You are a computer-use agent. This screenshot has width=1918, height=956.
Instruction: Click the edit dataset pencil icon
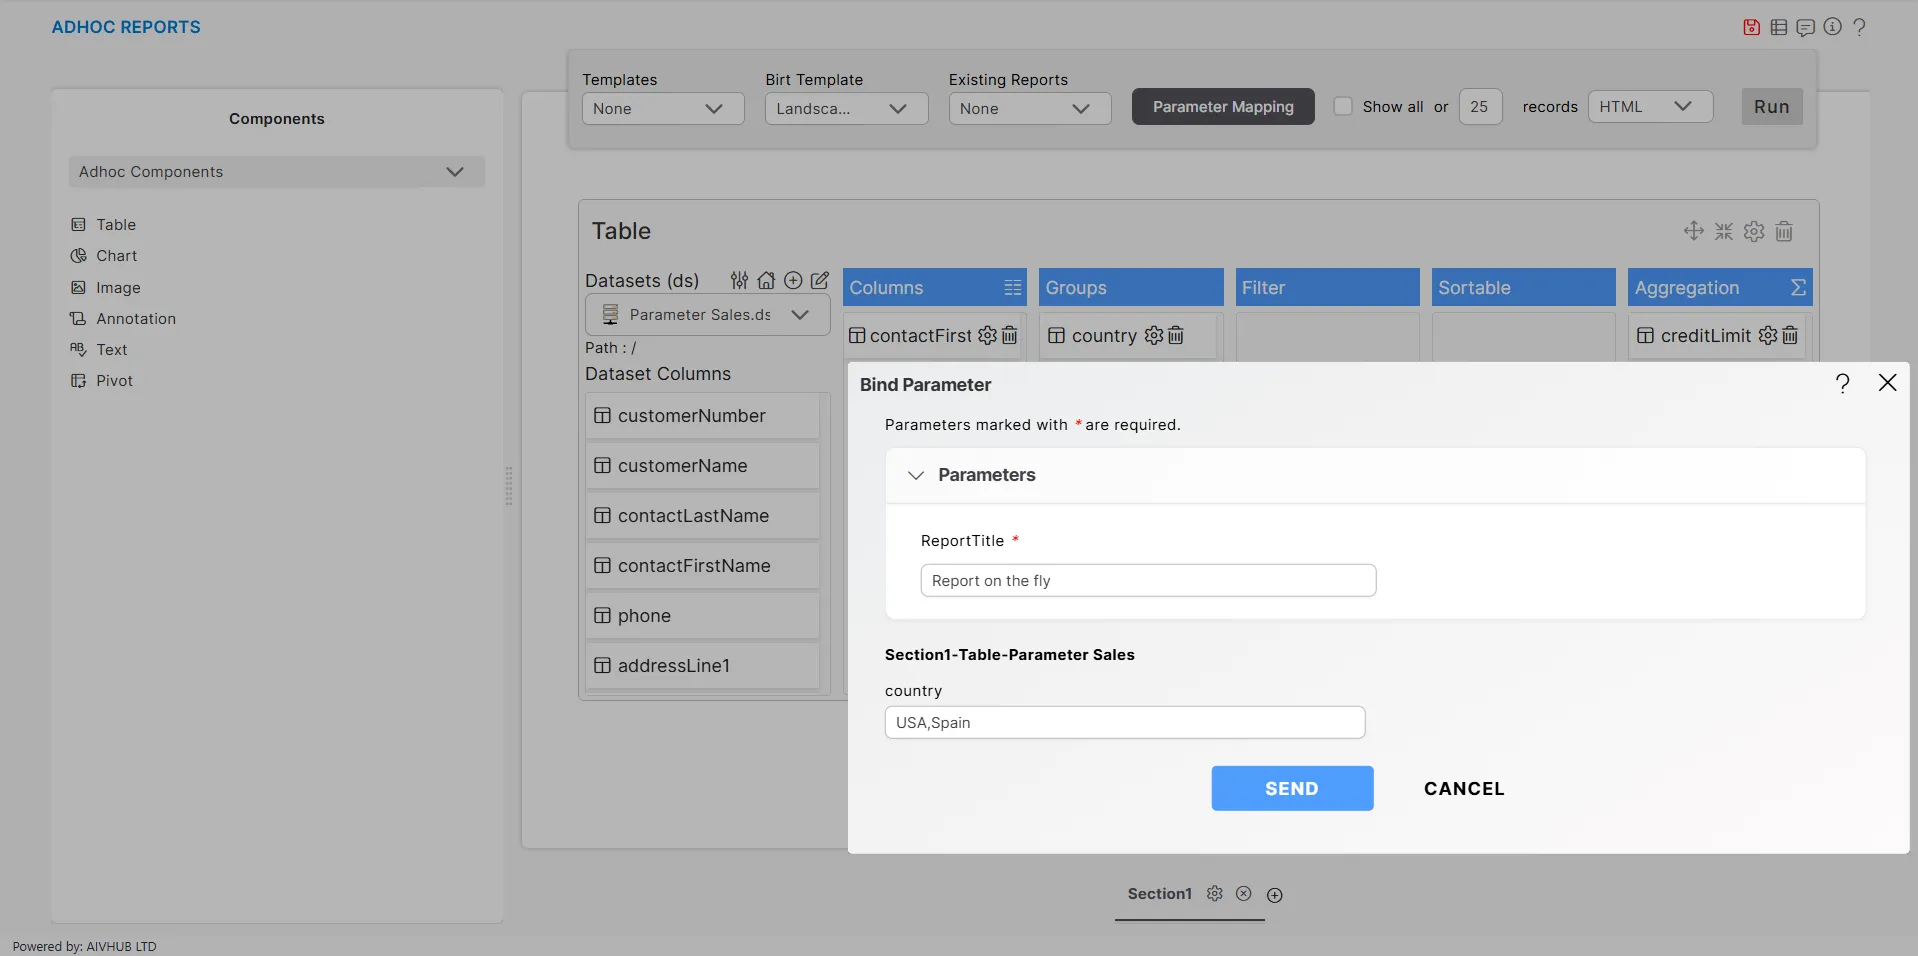click(820, 281)
